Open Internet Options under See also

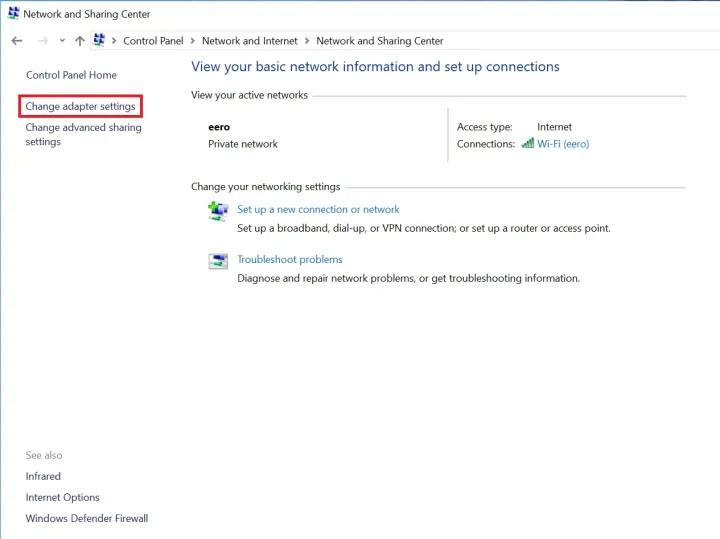click(62, 497)
